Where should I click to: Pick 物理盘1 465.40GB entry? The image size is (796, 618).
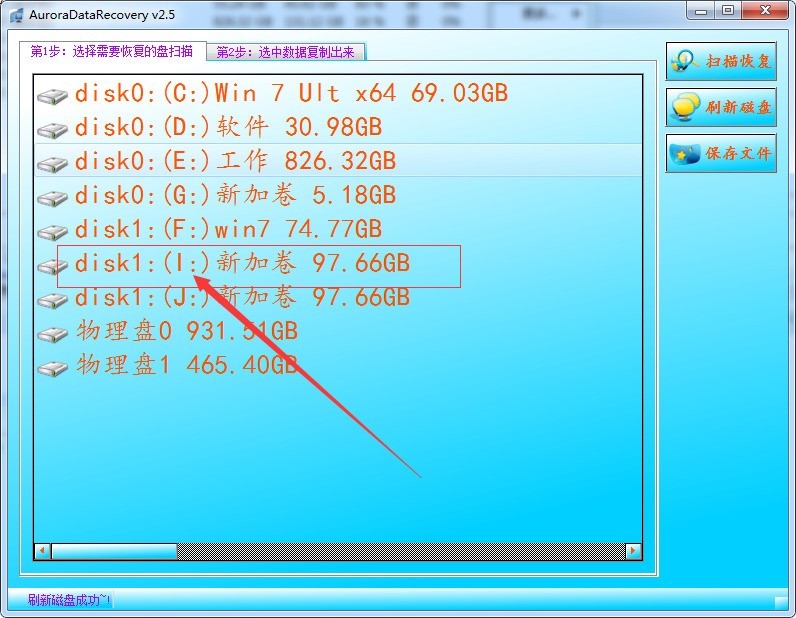[187, 365]
